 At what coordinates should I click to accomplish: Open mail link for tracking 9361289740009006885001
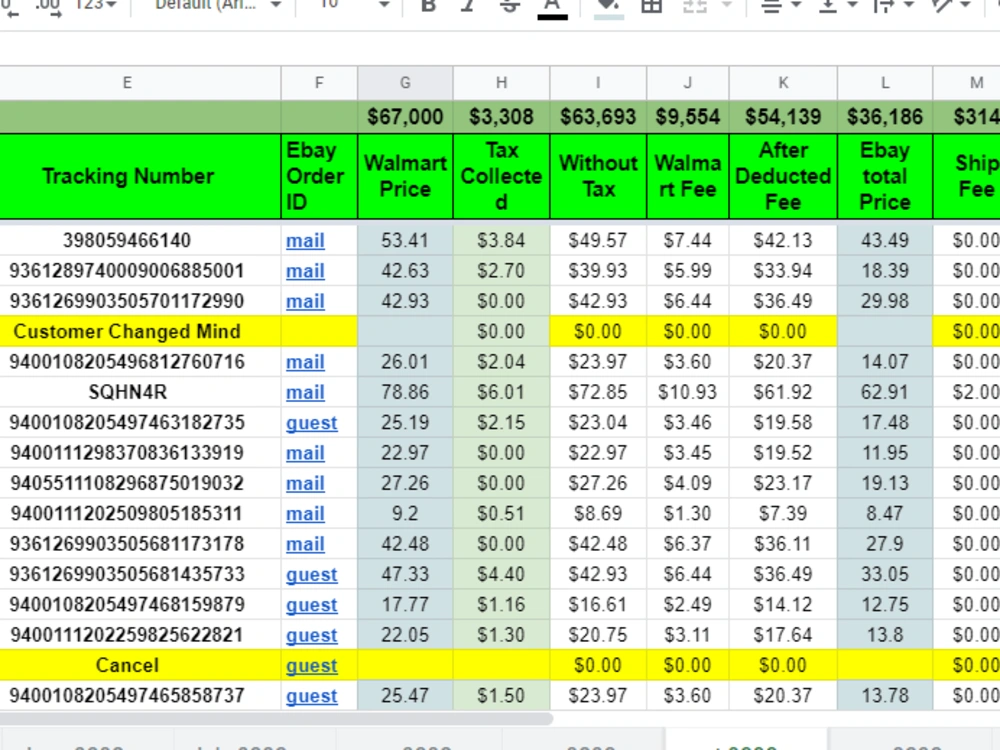[x=305, y=271]
